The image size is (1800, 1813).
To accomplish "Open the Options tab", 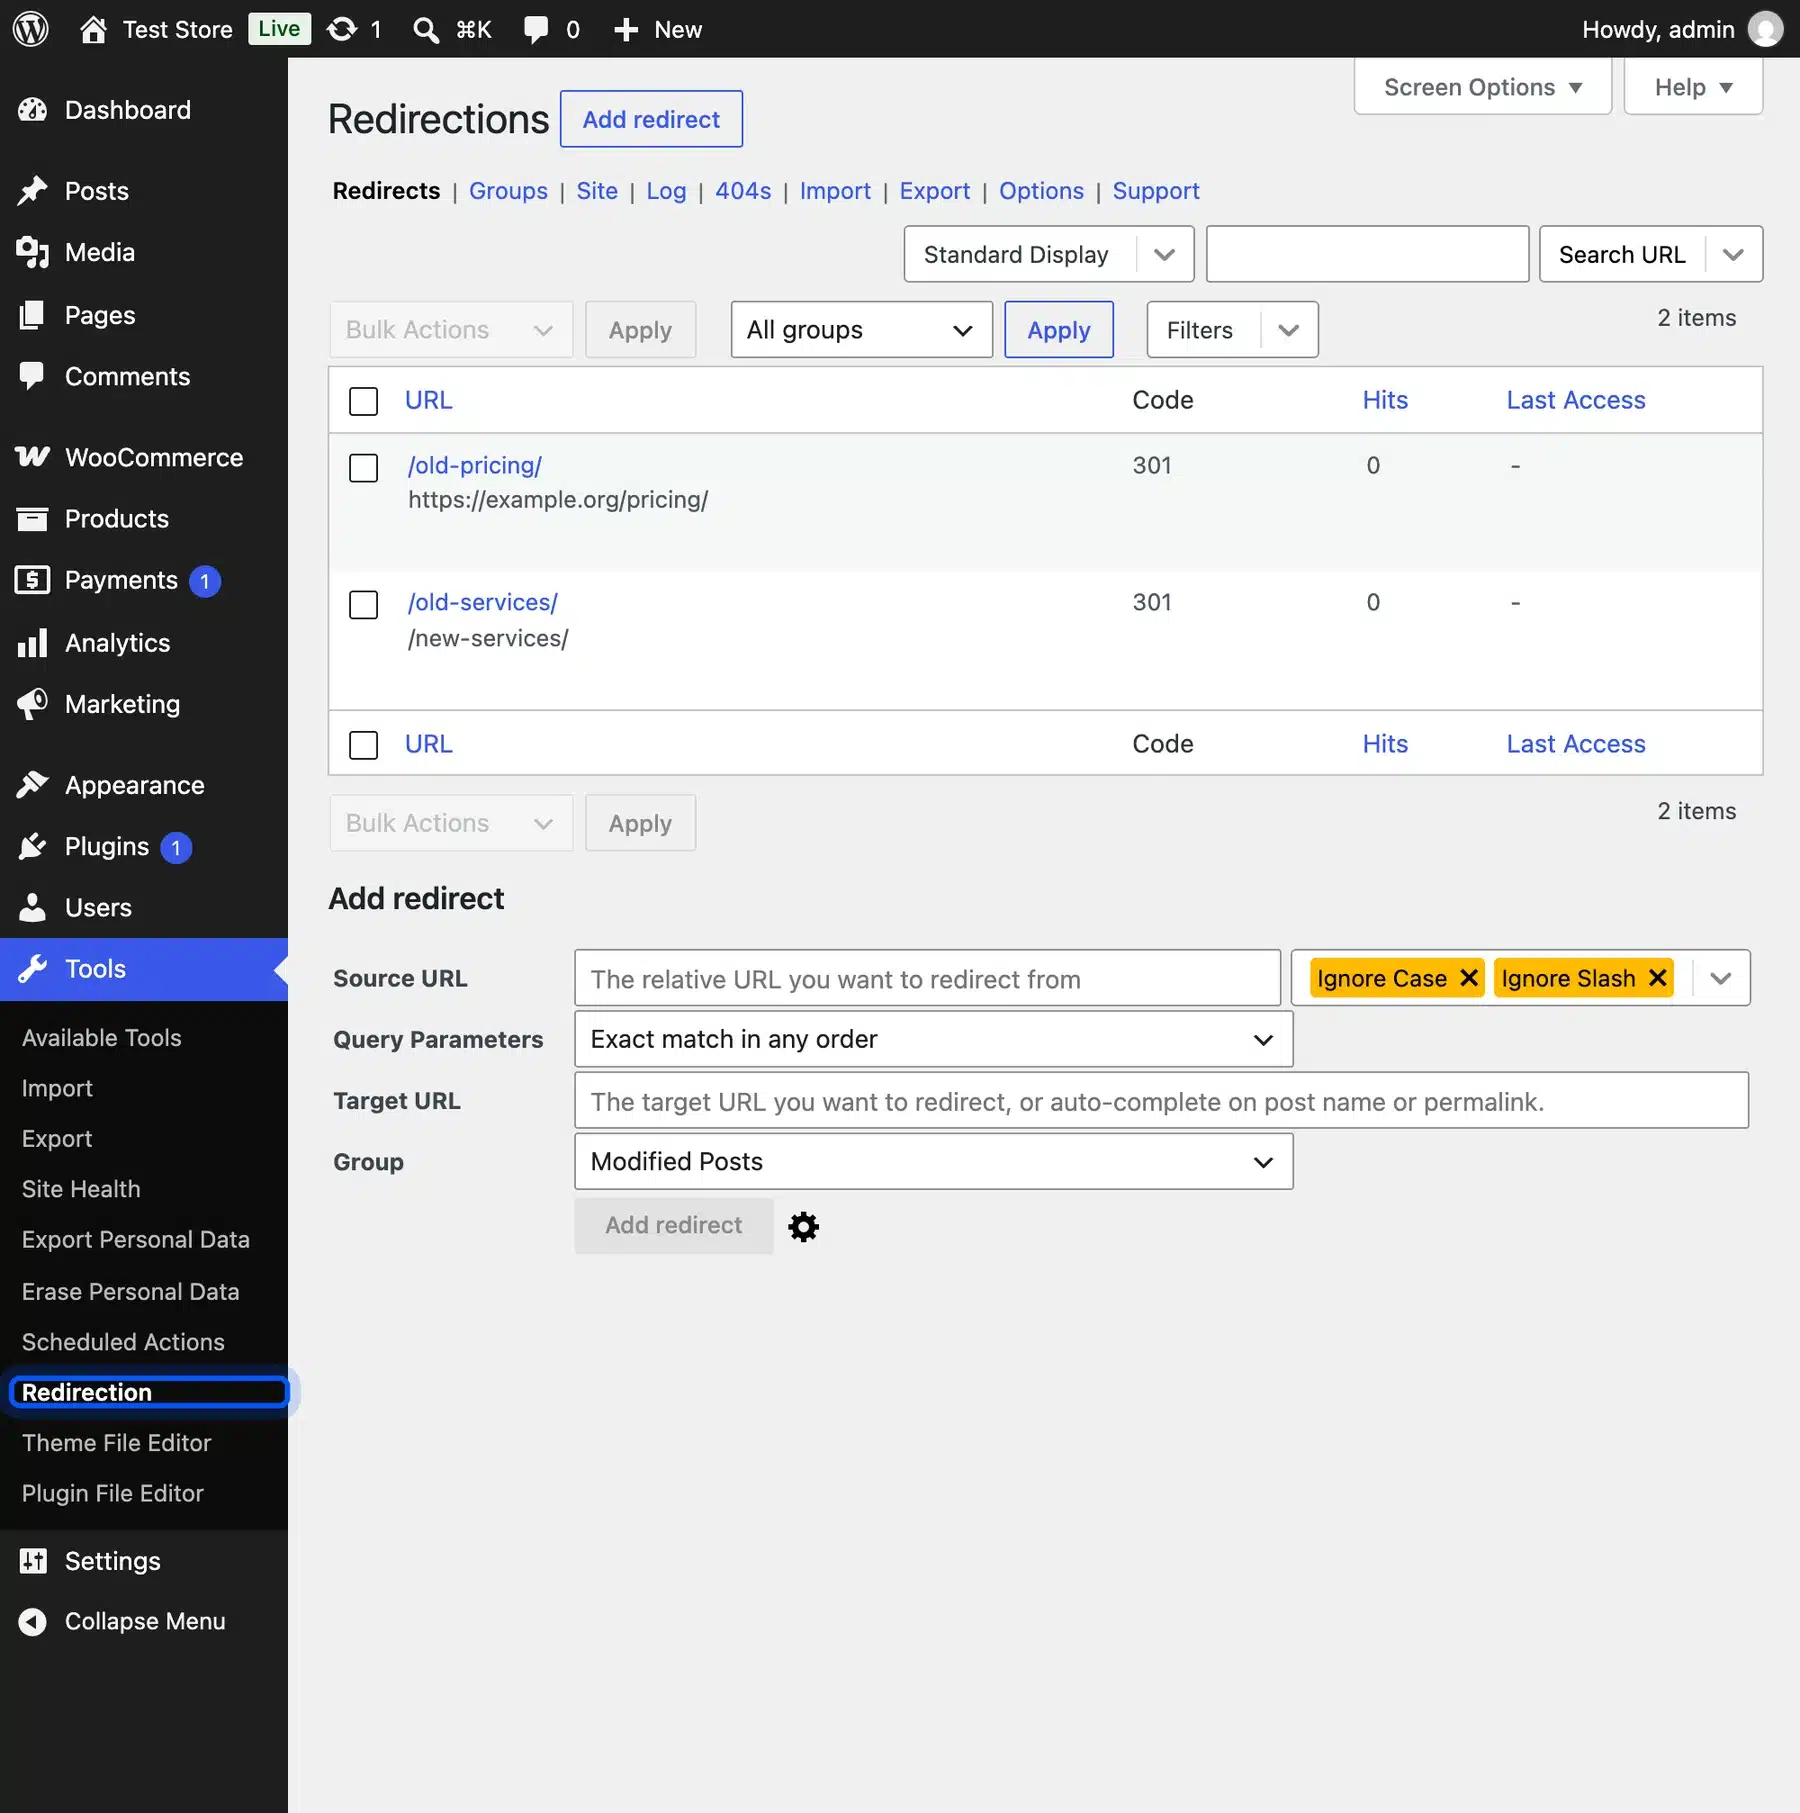I will (1041, 190).
